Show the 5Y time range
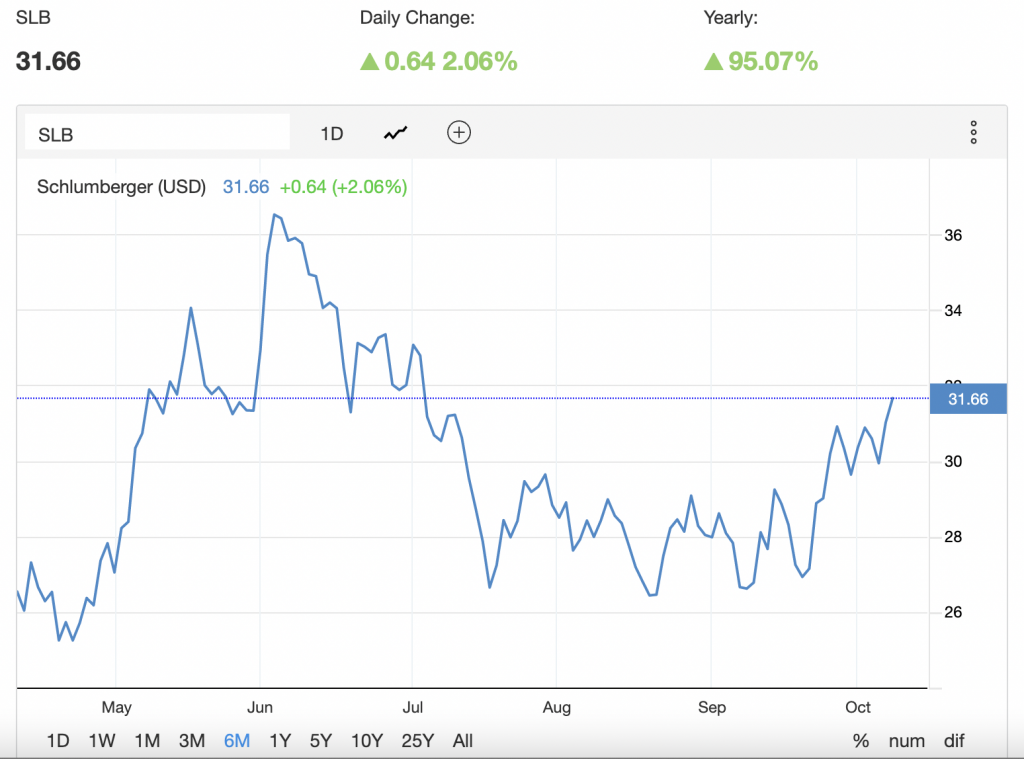The image size is (1024, 759). click(x=321, y=741)
